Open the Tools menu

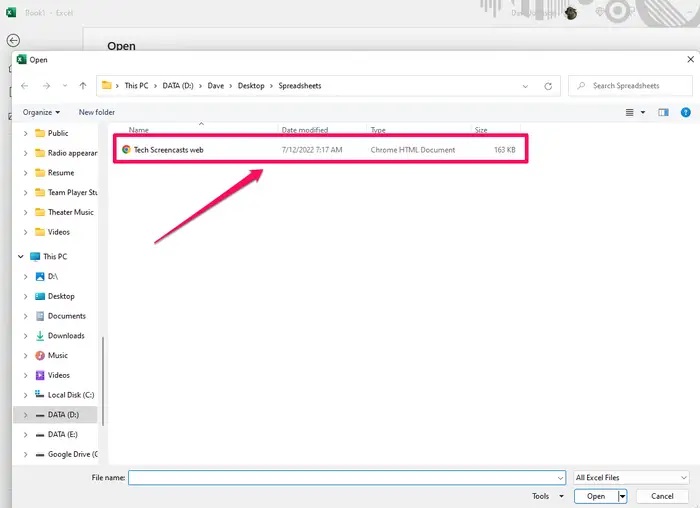tap(547, 496)
